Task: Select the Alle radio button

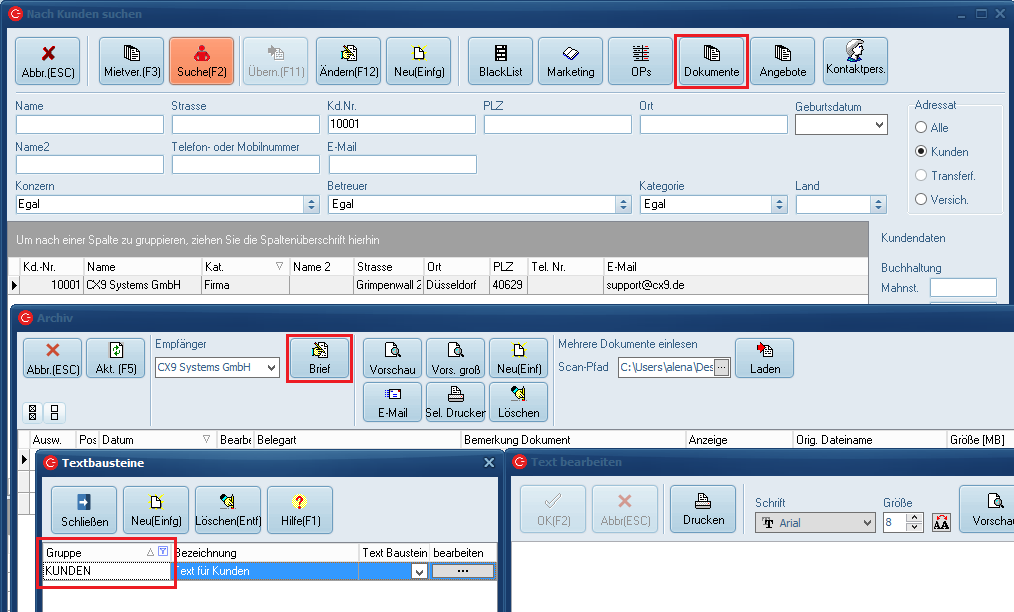Action: (x=921, y=128)
